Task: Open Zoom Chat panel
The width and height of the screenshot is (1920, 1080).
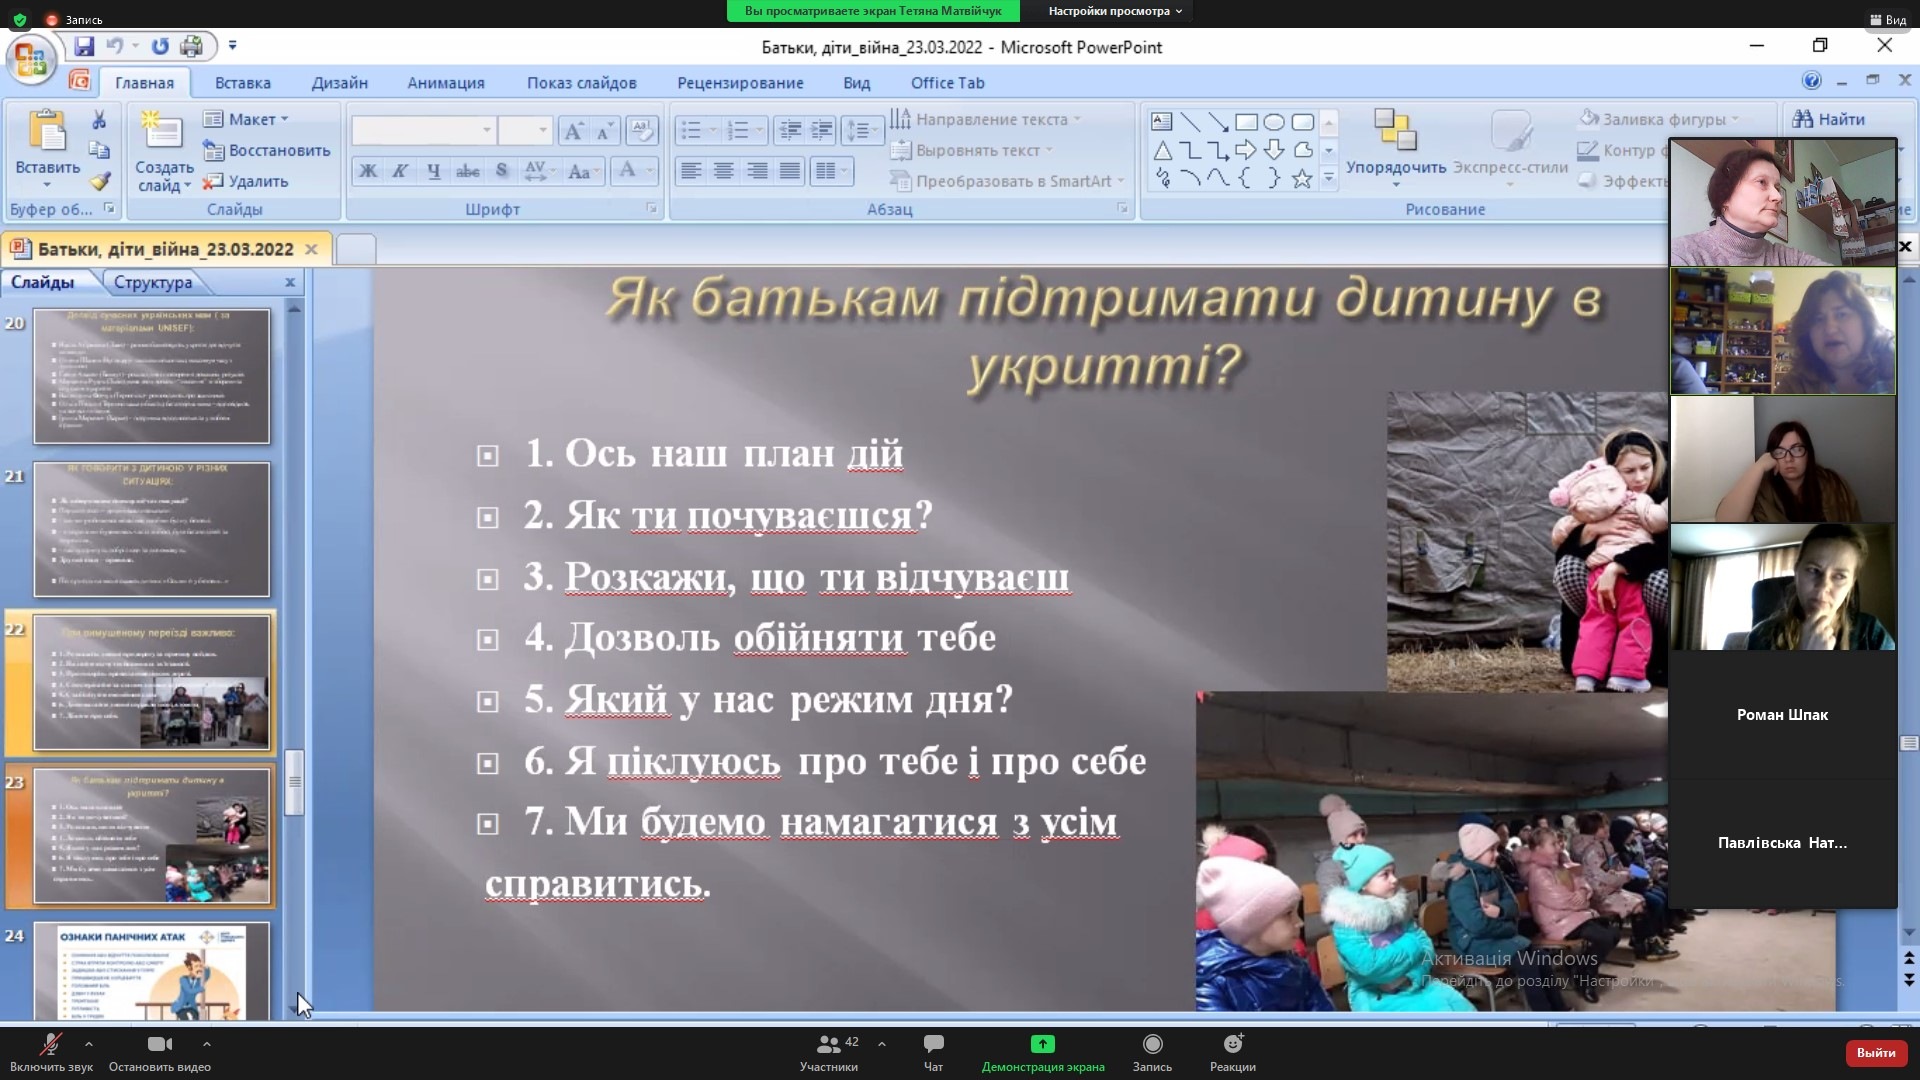Action: (933, 1052)
